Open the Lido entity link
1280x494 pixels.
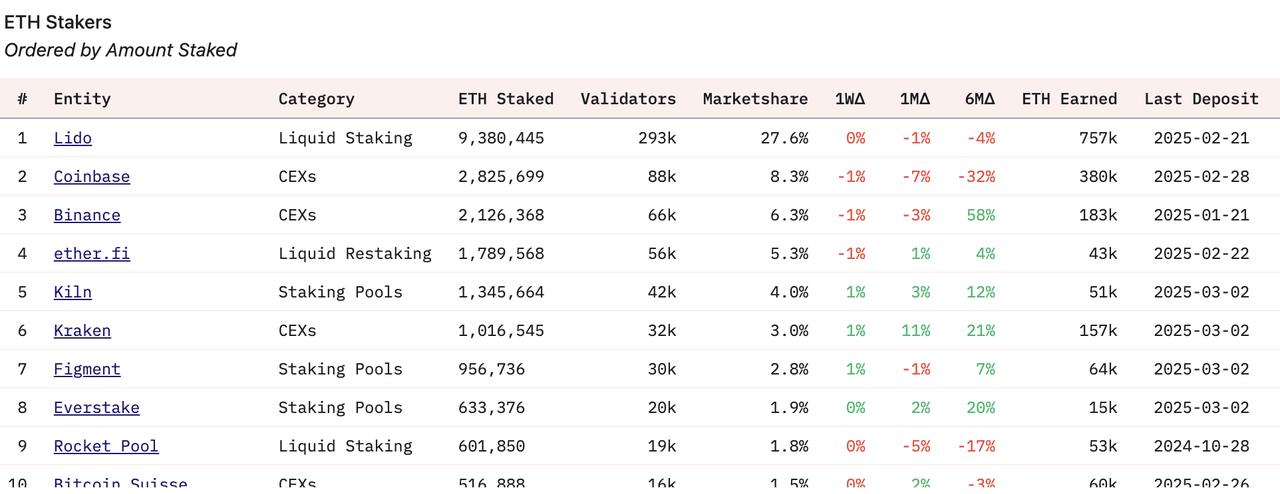(72, 138)
